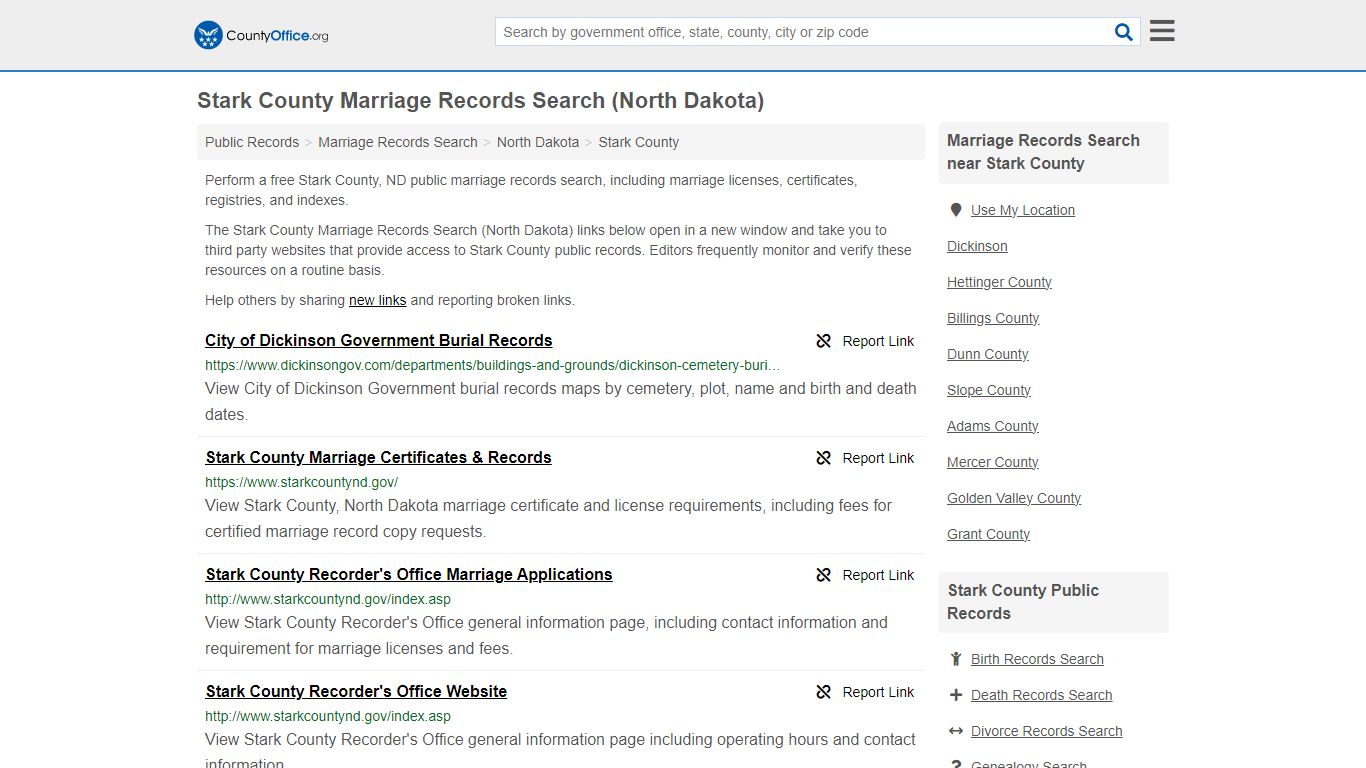The width and height of the screenshot is (1366, 768).
Task: Open Billings County link
Action: point(993,318)
